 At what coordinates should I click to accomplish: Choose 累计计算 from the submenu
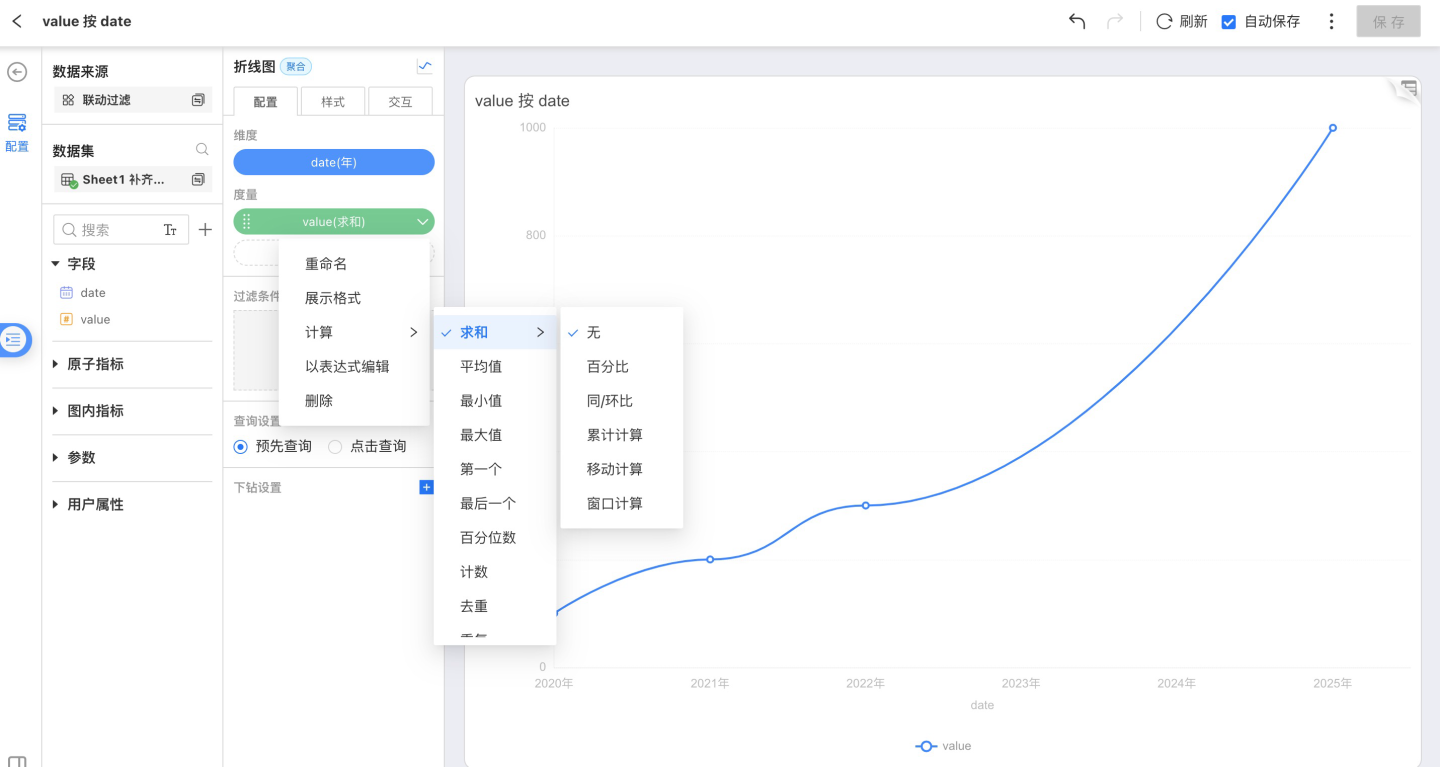(615, 435)
